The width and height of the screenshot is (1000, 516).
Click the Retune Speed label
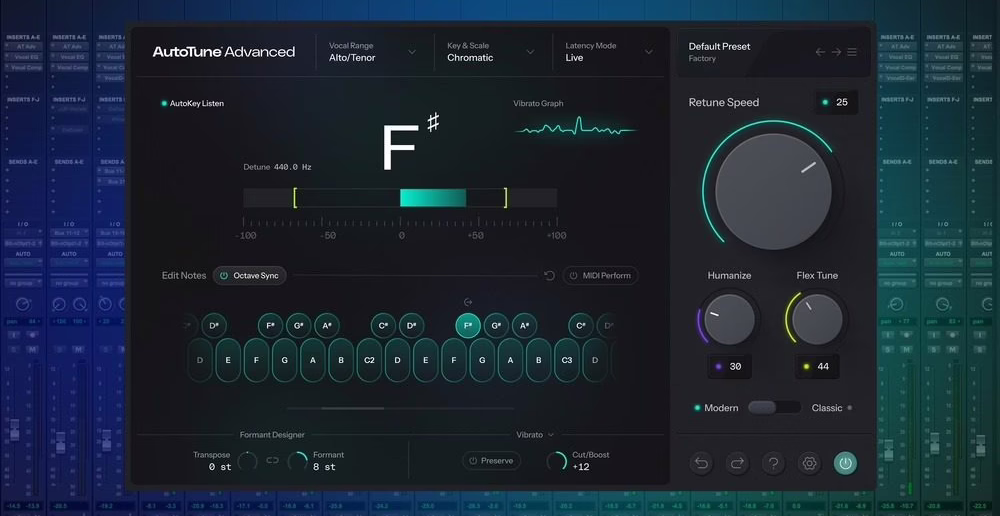click(x=724, y=102)
